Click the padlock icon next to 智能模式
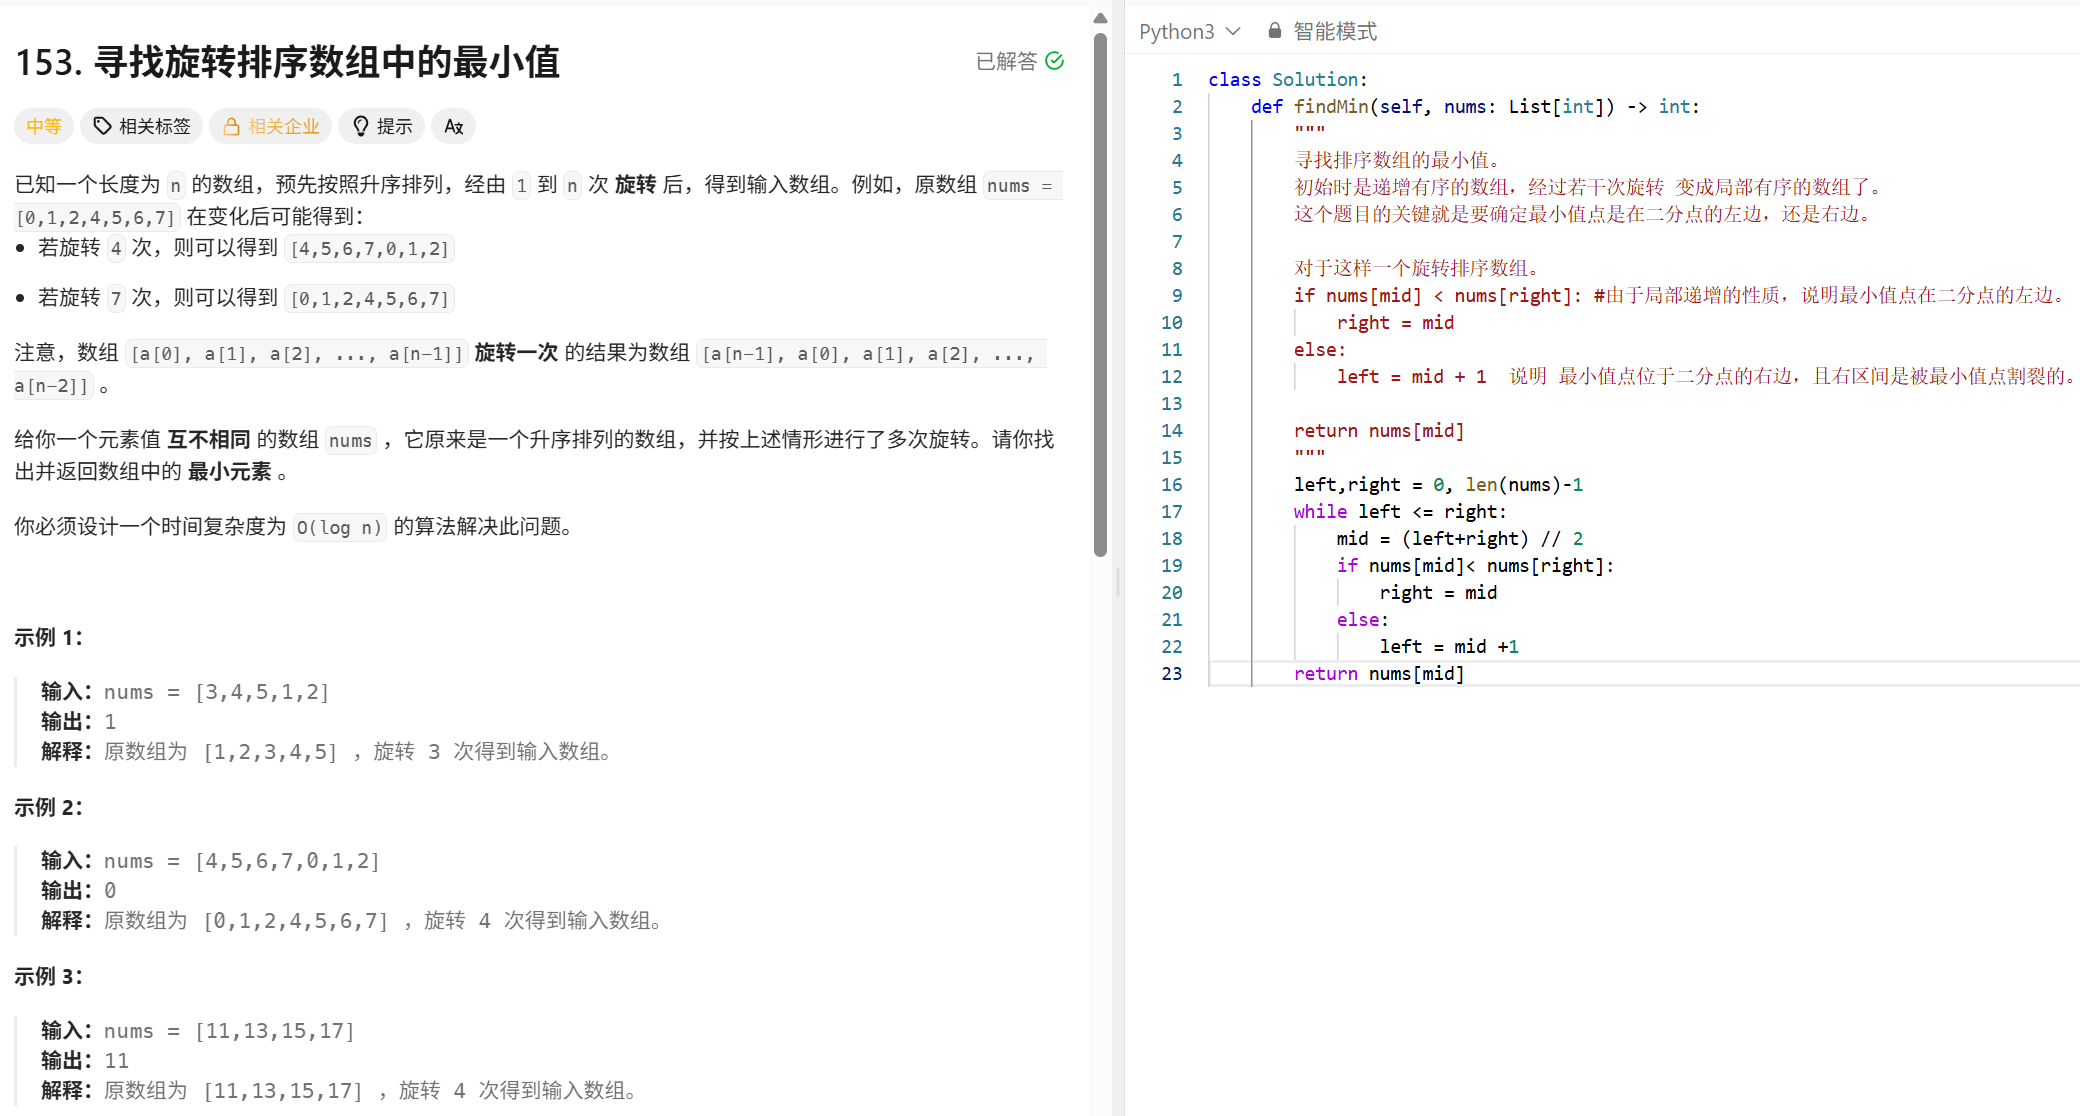Image resolution: width=2080 pixels, height=1116 pixels. pyautogui.click(x=1274, y=30)
